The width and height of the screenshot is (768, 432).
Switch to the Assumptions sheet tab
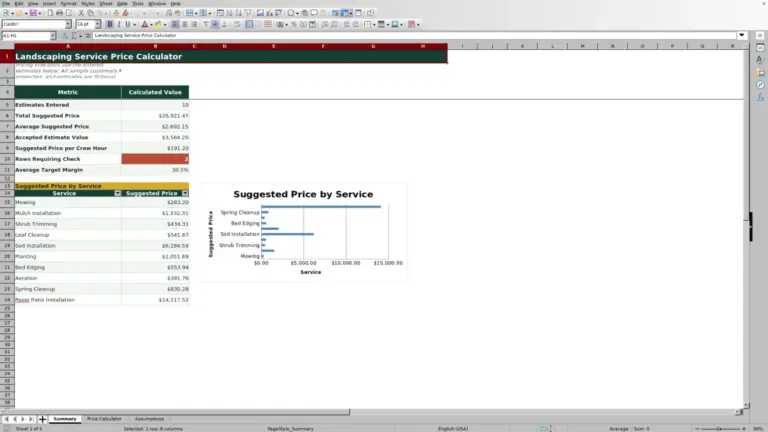(x=149, y=419)
